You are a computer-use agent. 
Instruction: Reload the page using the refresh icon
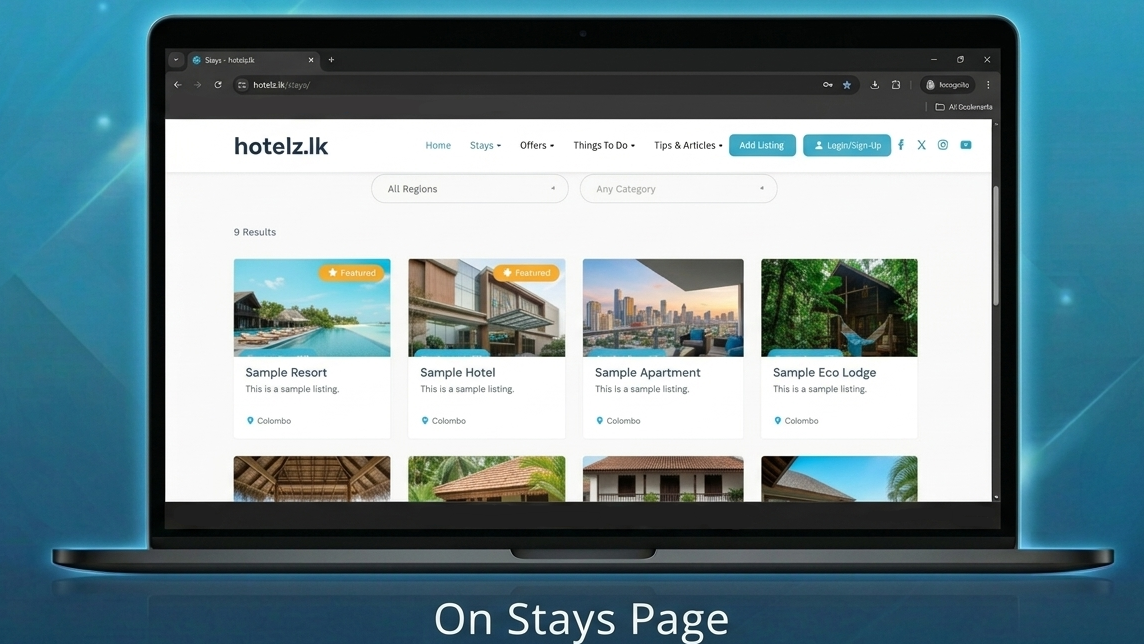point(218,85)
